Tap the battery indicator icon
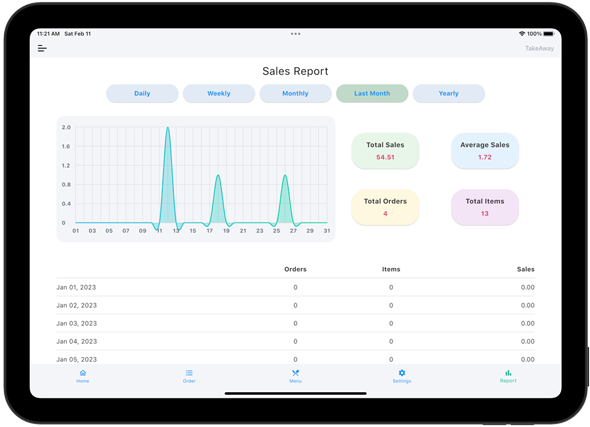590x427 pixels. 549,34
